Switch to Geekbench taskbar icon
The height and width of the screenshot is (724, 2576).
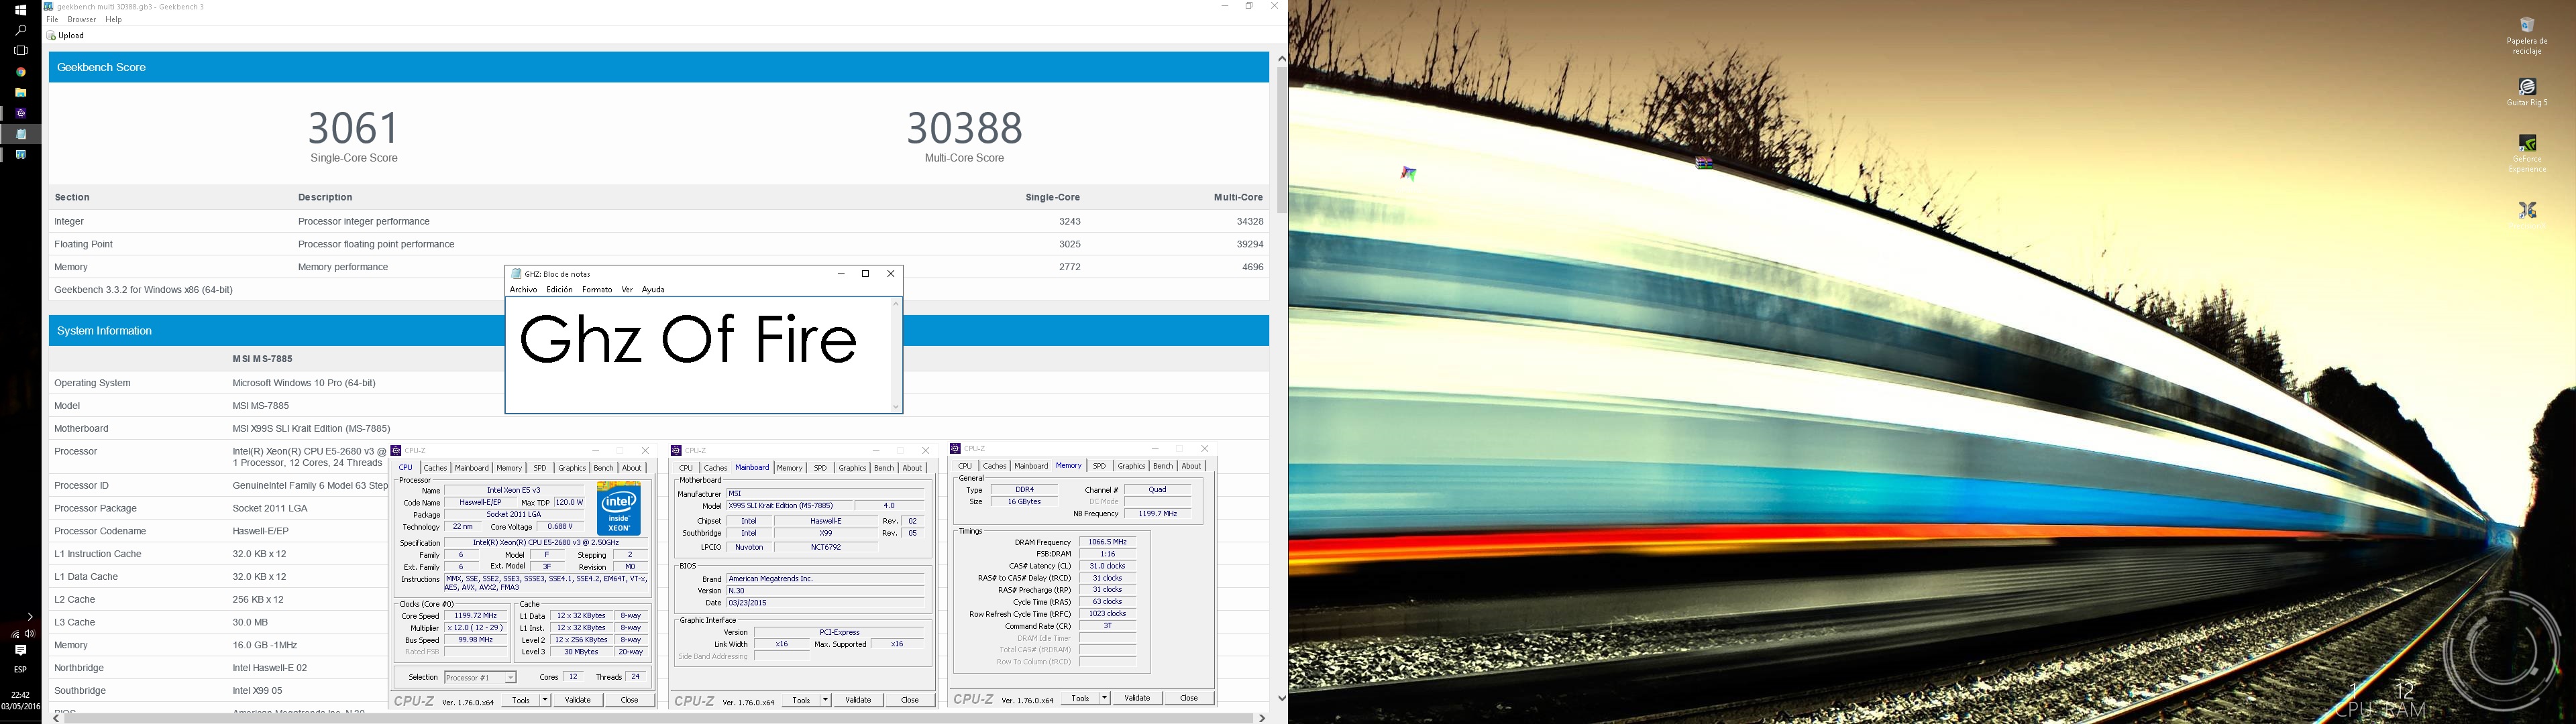click(x=20, y=155)
